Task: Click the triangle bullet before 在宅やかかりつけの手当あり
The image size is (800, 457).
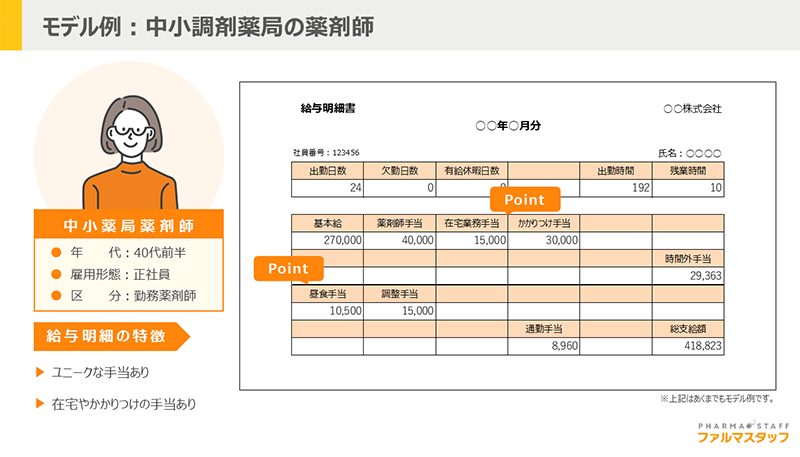Action: pyautogui.click(x=39, y=405)
